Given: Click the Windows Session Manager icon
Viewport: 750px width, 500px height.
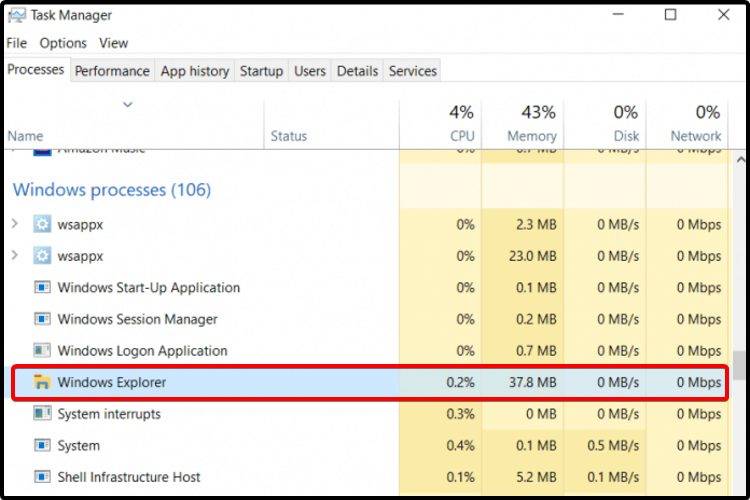Looking at the screenshot, I should (x=42, y=319).
